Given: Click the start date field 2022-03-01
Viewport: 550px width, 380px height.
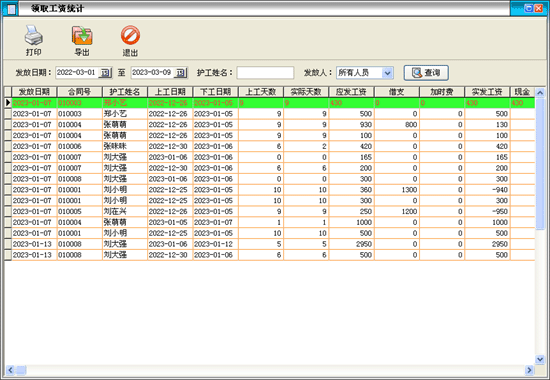Looking at the screenshot, I should (x=77, y=73).
